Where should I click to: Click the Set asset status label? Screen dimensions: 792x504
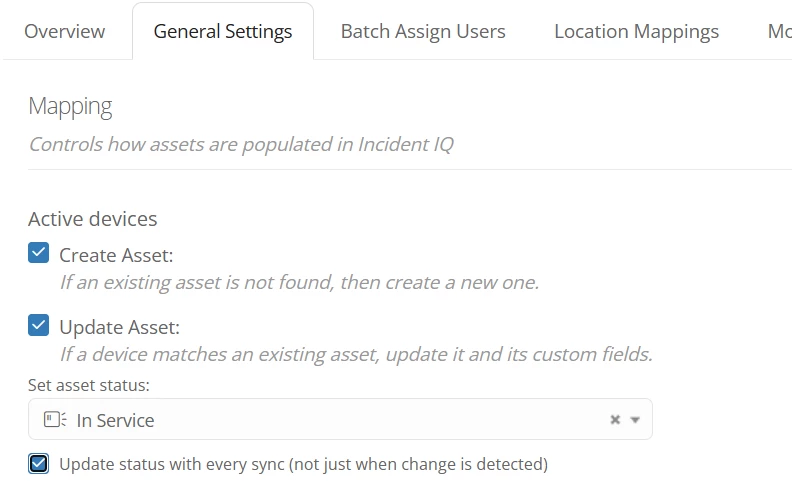click(x=89, y=385)
